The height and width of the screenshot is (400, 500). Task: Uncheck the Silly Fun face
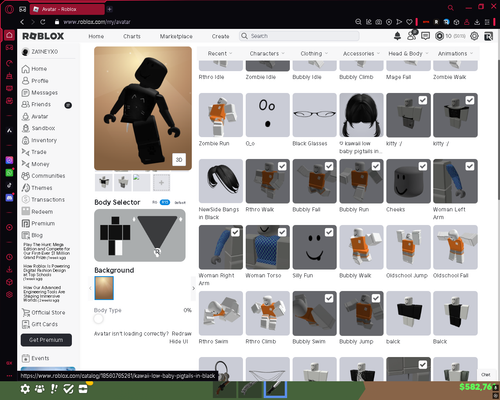329,232
